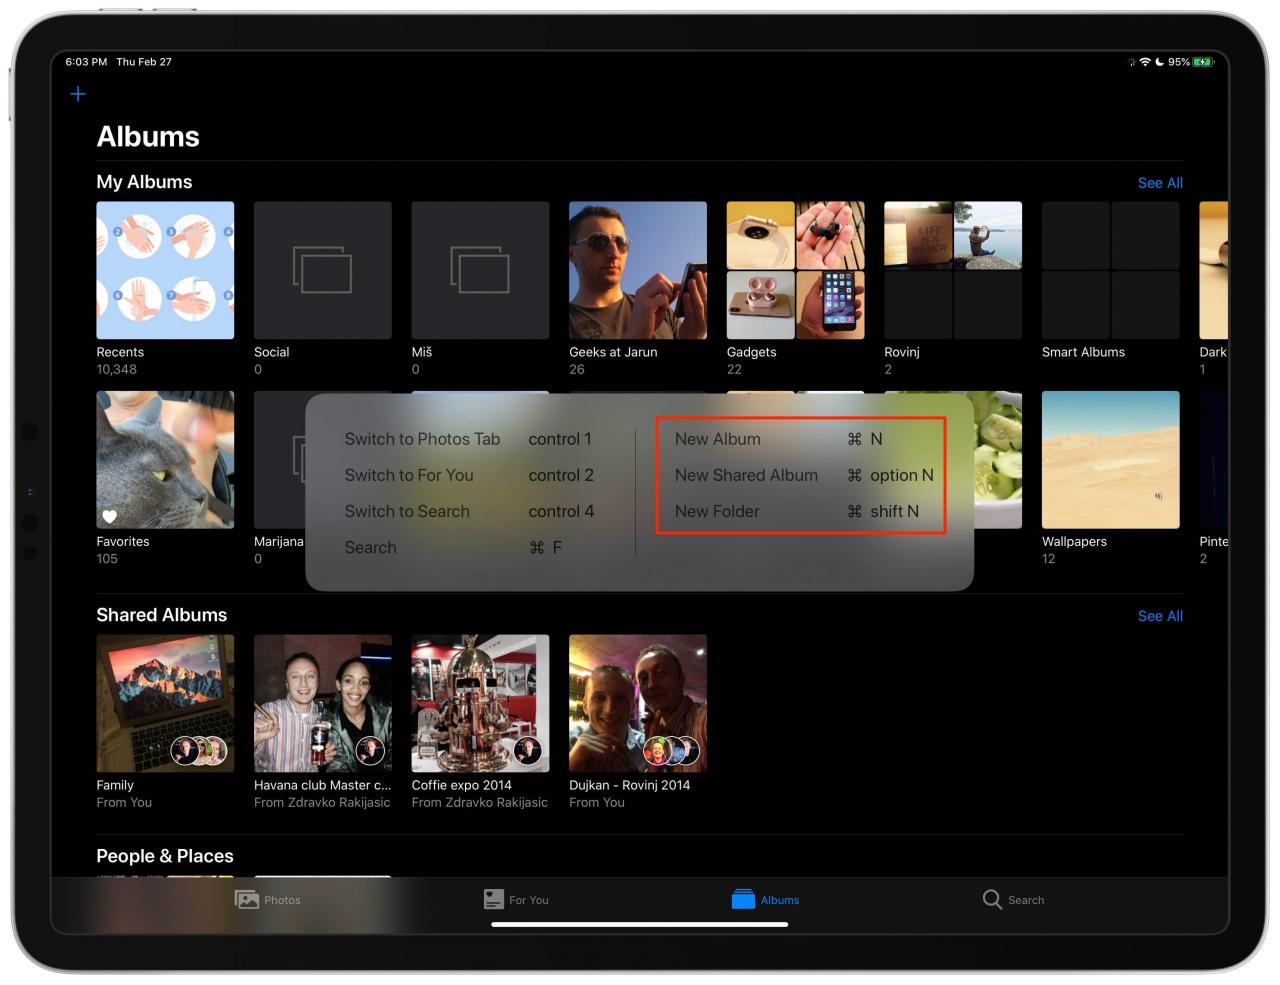Tap the blue plus add icon
Image resolution: width=1280 pixels, height=985 pixels.
coord(78,94)
